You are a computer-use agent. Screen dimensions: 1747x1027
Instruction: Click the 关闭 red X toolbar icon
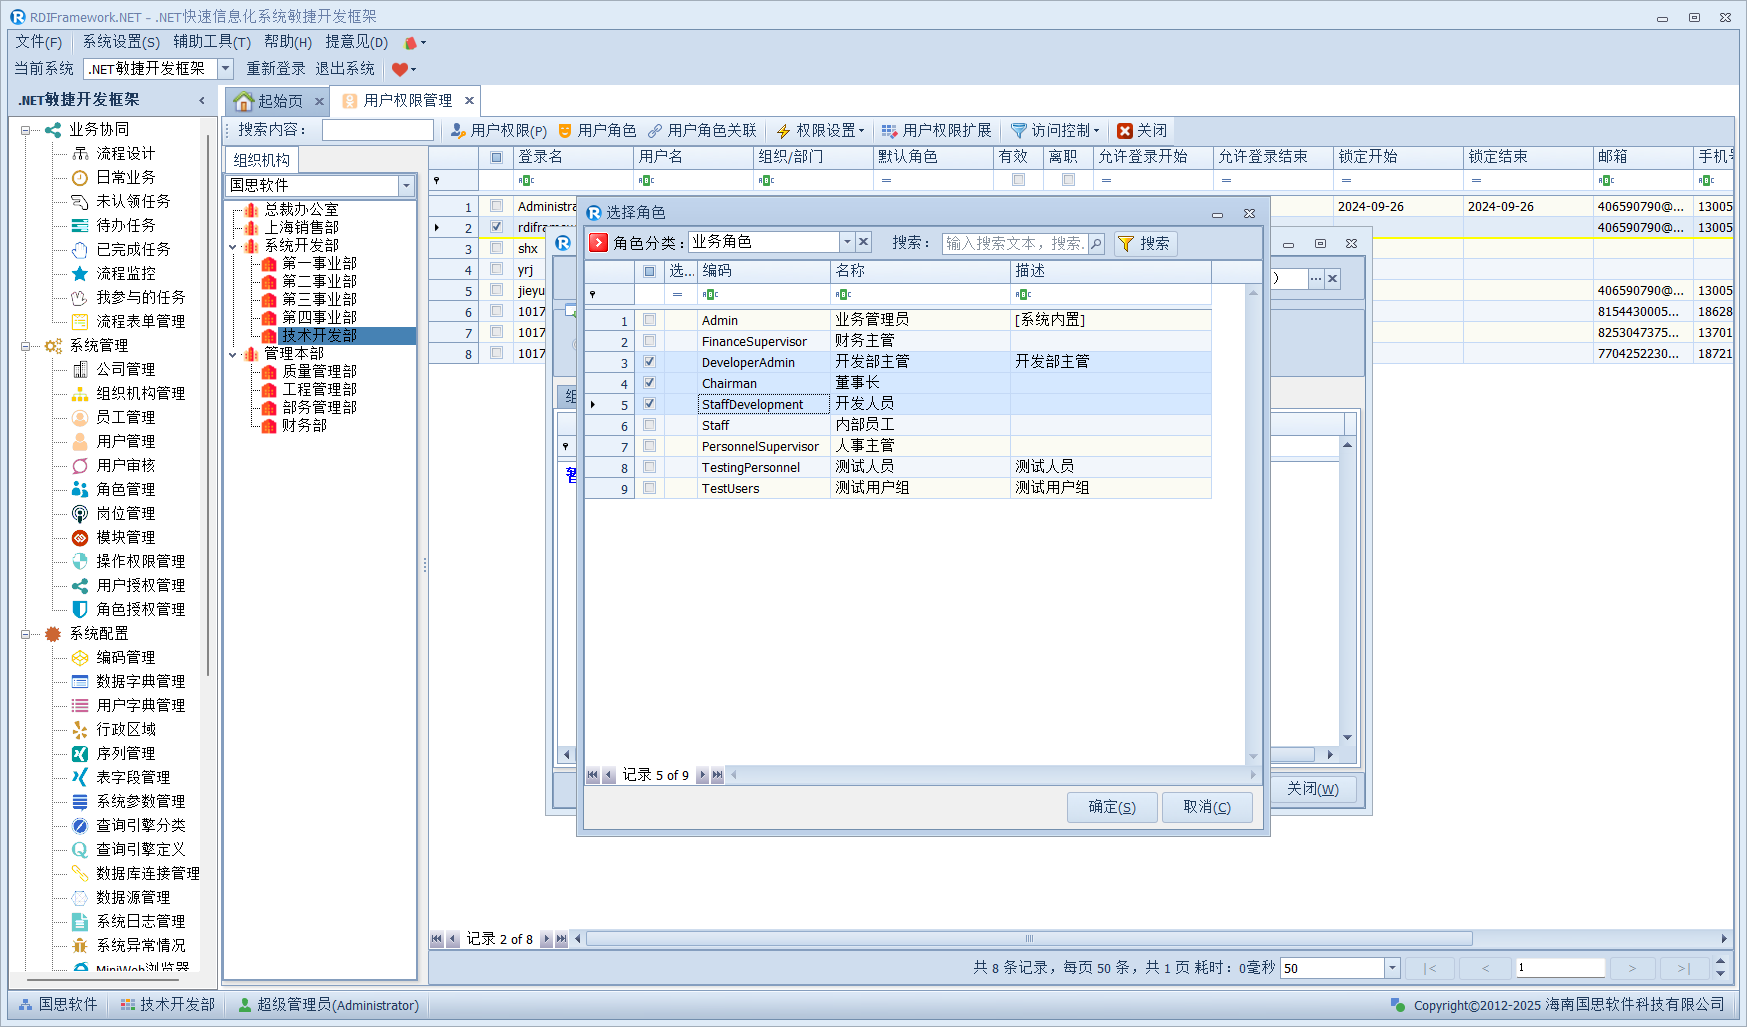tap(1125, 131)
